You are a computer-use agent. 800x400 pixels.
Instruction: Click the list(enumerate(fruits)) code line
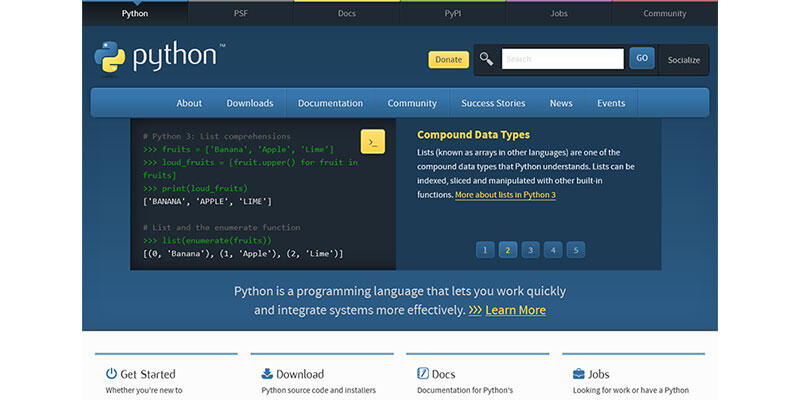(207, 240)
